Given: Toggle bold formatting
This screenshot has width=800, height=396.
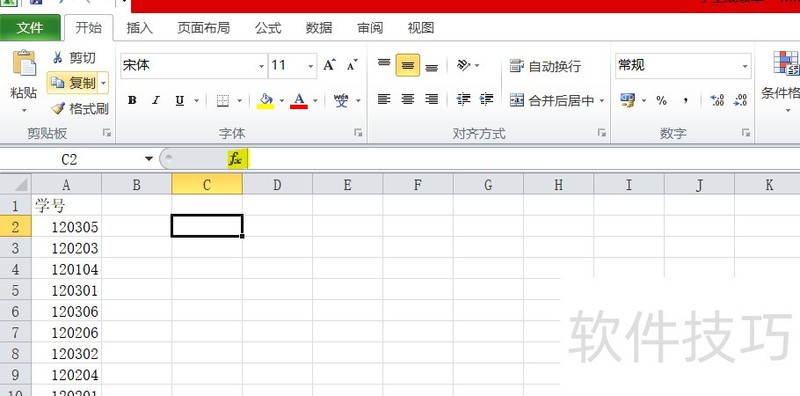Looking at the screenshot, I should click(x=132, y=101).
